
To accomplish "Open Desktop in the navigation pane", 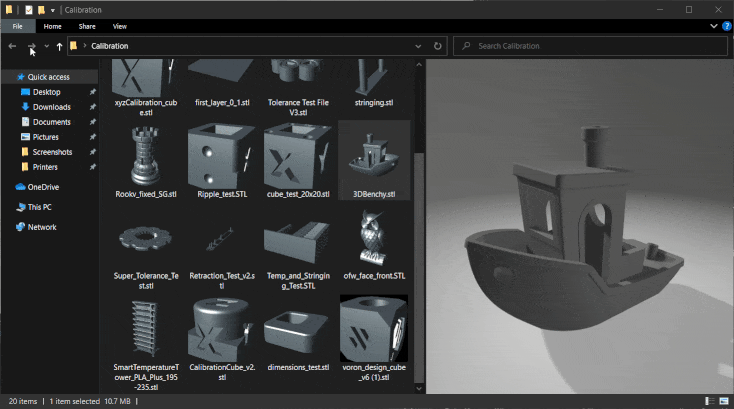I will click(46, 92).
